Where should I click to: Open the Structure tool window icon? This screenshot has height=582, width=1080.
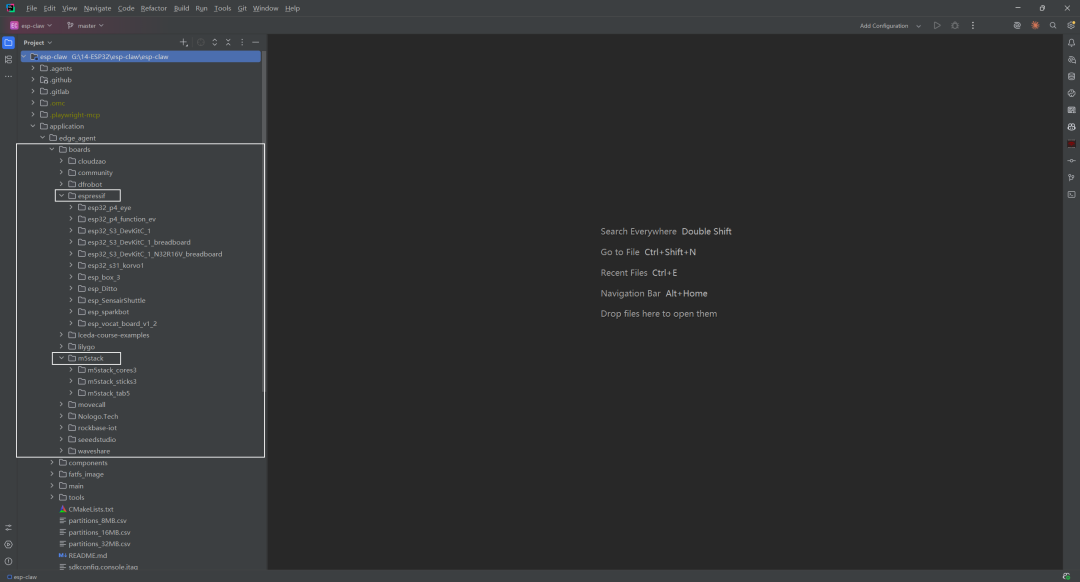click(x=8, y=60)
